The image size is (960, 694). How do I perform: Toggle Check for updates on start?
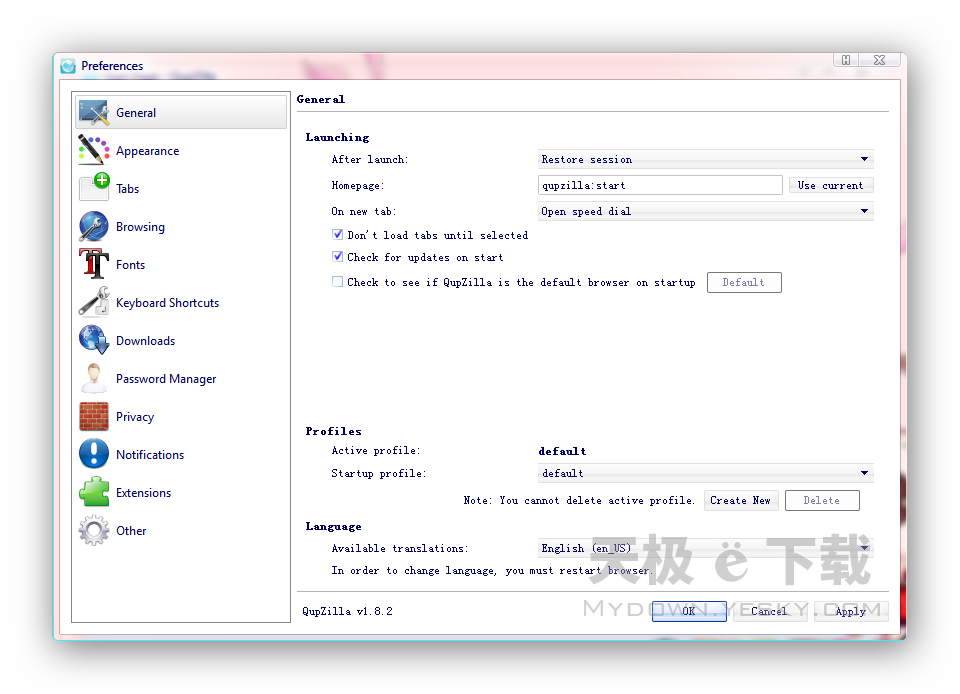[x=337, y=256]
